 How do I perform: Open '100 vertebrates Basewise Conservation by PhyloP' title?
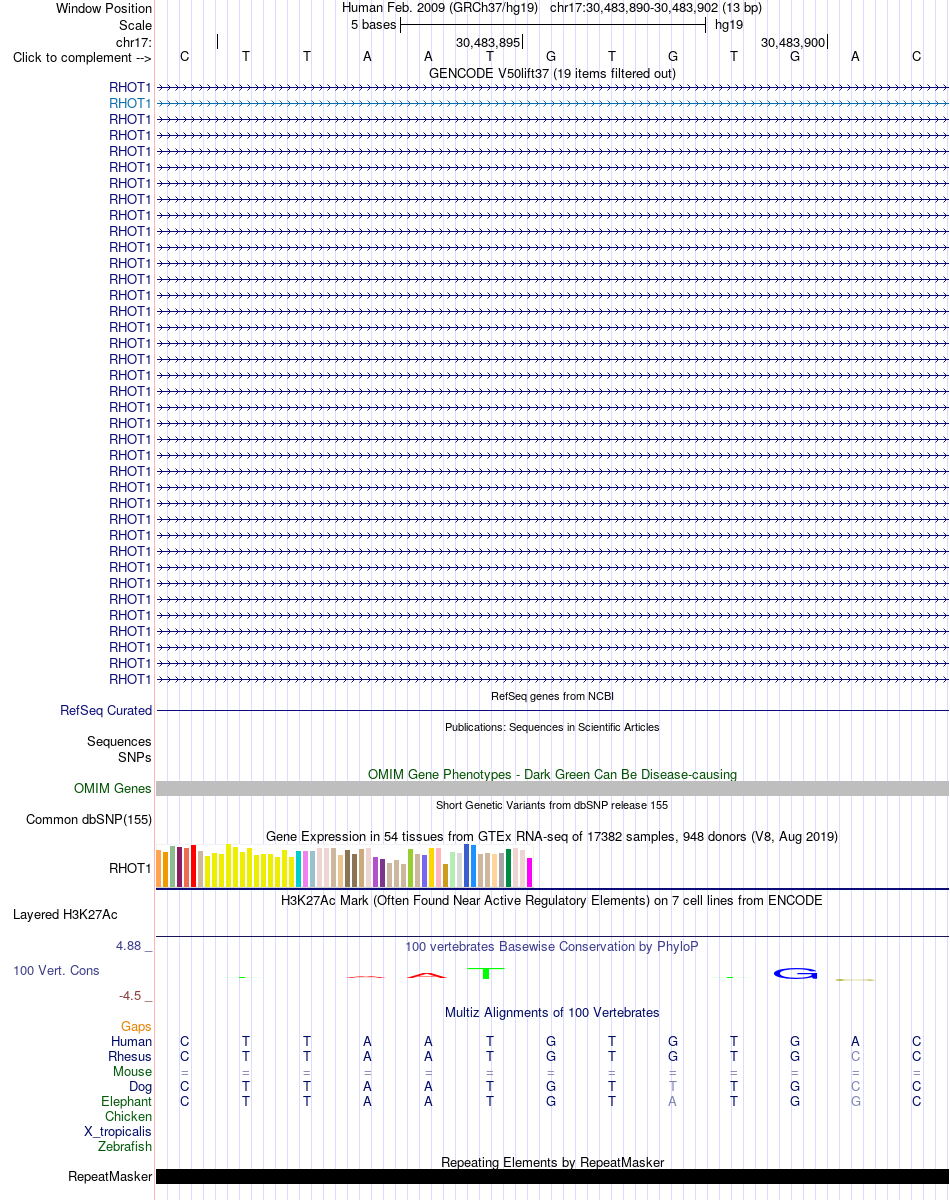click(x=552, y=946)
